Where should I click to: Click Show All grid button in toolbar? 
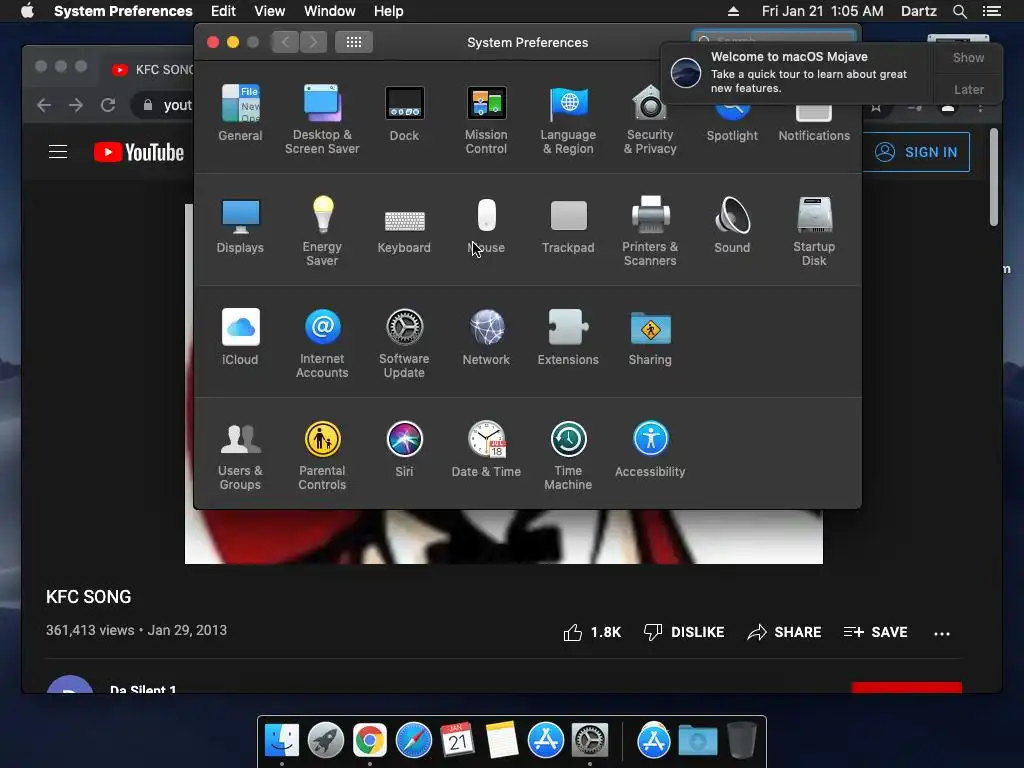click(354, 42)
